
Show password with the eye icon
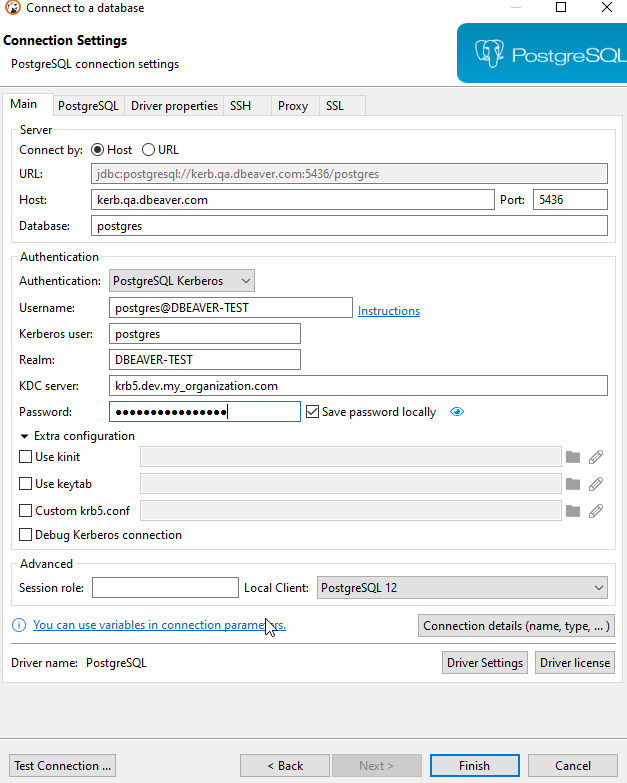point(457,411)
